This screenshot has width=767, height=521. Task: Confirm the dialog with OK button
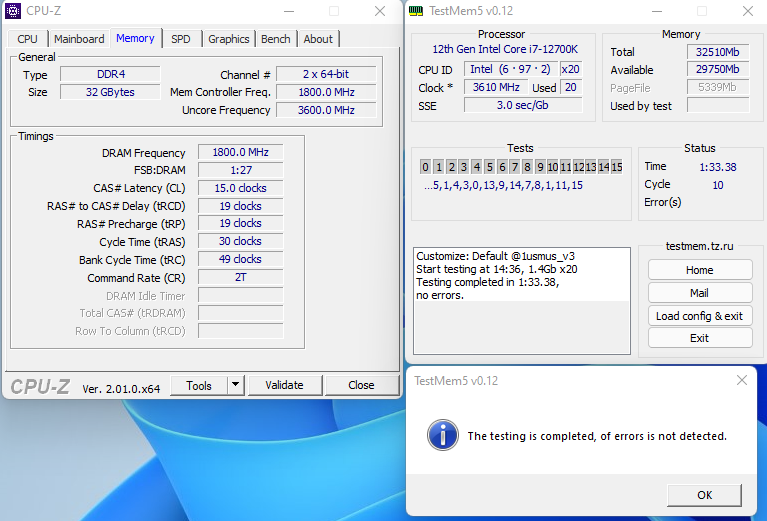[x=704, y=495]
